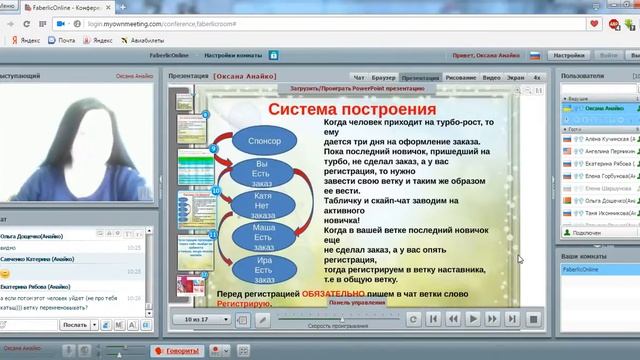The image size is (640, 360).
Task: Click the chat message input field
Action: [29, 325]
